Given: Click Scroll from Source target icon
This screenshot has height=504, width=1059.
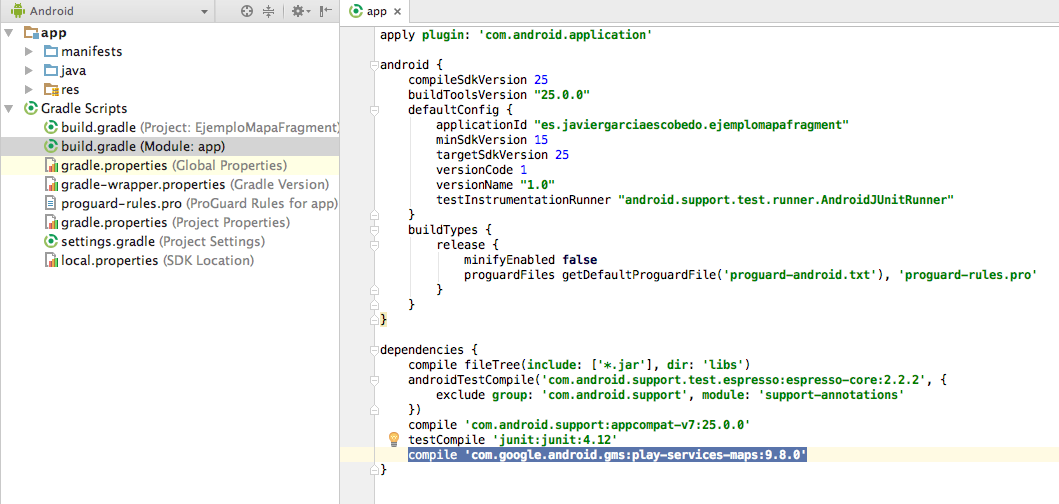Looking at the screenshot, I should 247,11.
